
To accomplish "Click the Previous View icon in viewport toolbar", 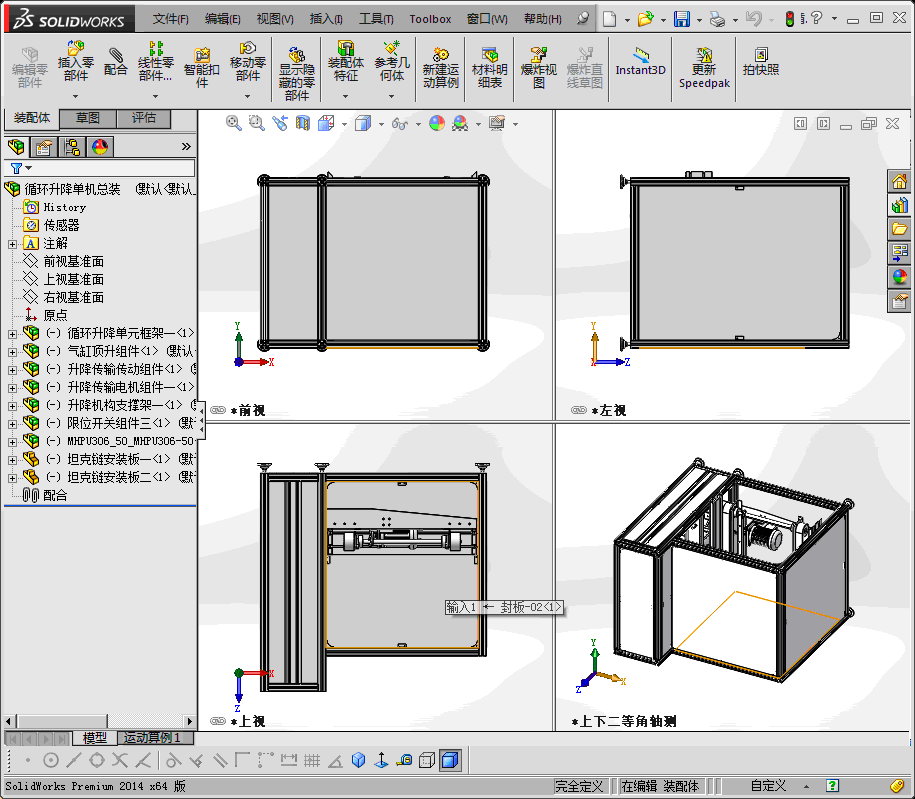I will click(280, 123).
